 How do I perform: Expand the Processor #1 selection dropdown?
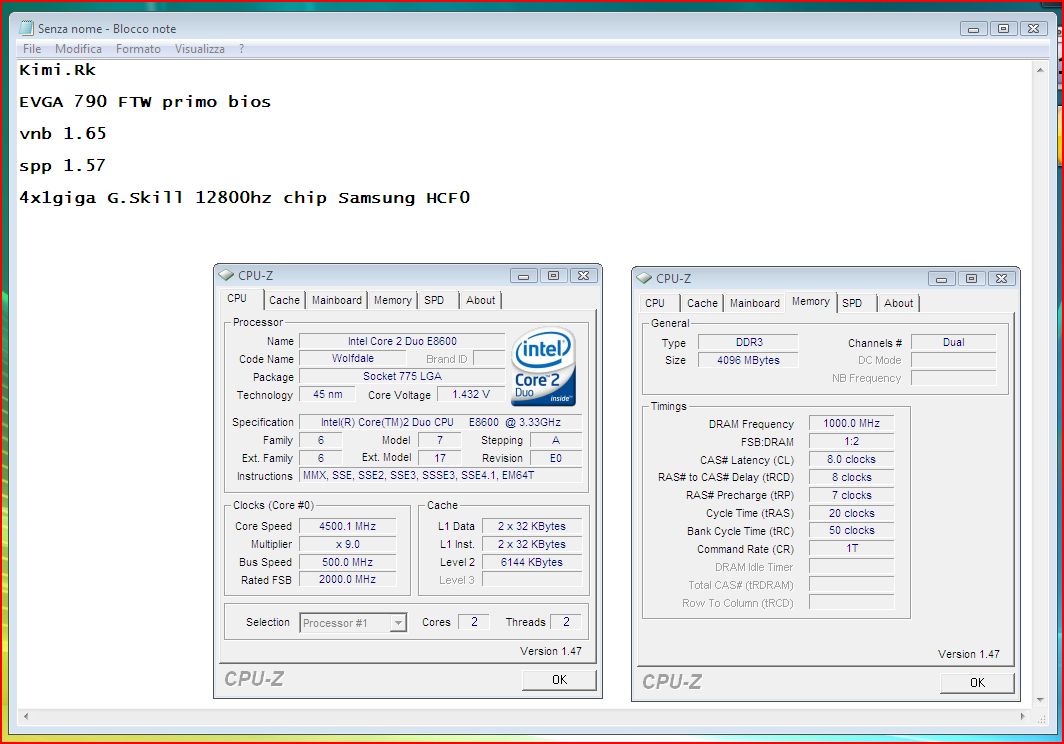(398, 622)
